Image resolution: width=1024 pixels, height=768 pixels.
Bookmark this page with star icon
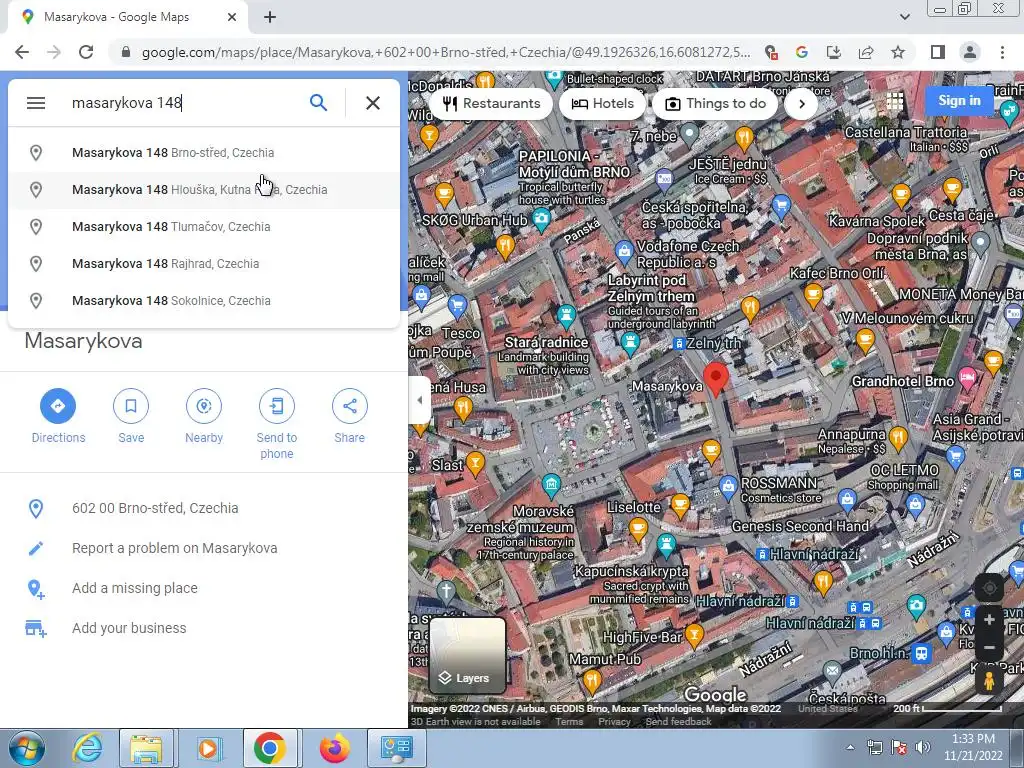point(898,52)
